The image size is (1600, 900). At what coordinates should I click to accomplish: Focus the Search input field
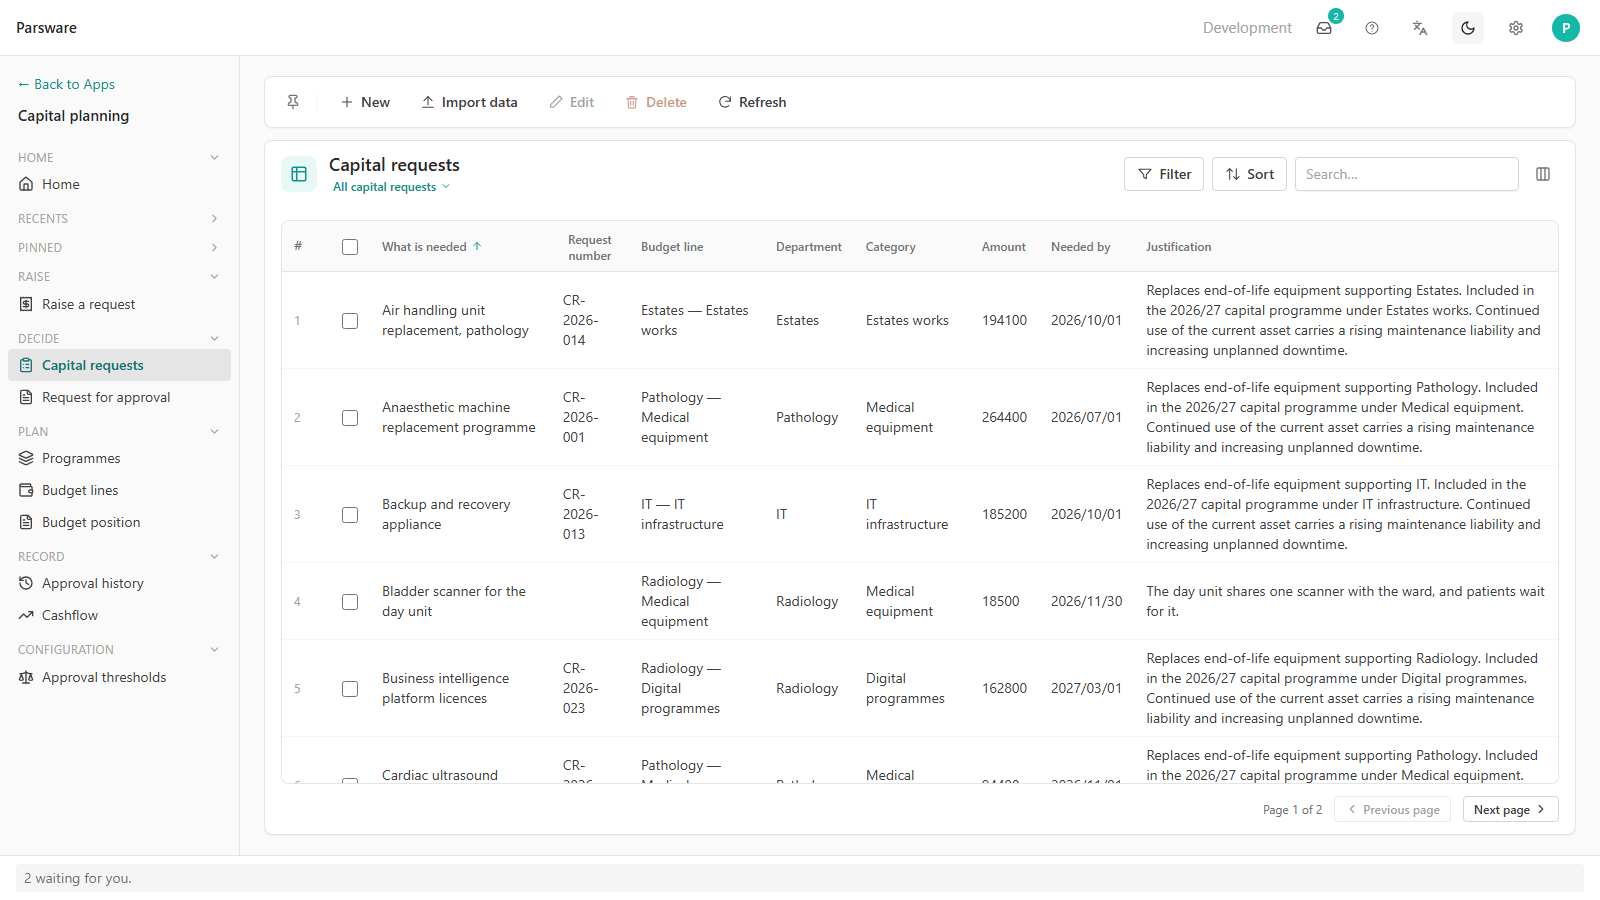point(1406,174)
